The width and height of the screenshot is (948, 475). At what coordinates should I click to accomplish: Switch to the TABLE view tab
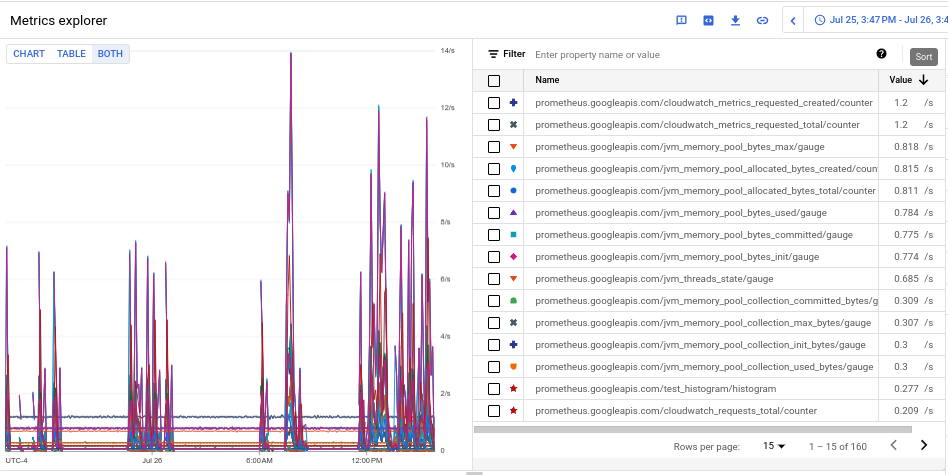click(x=71, y=54)
